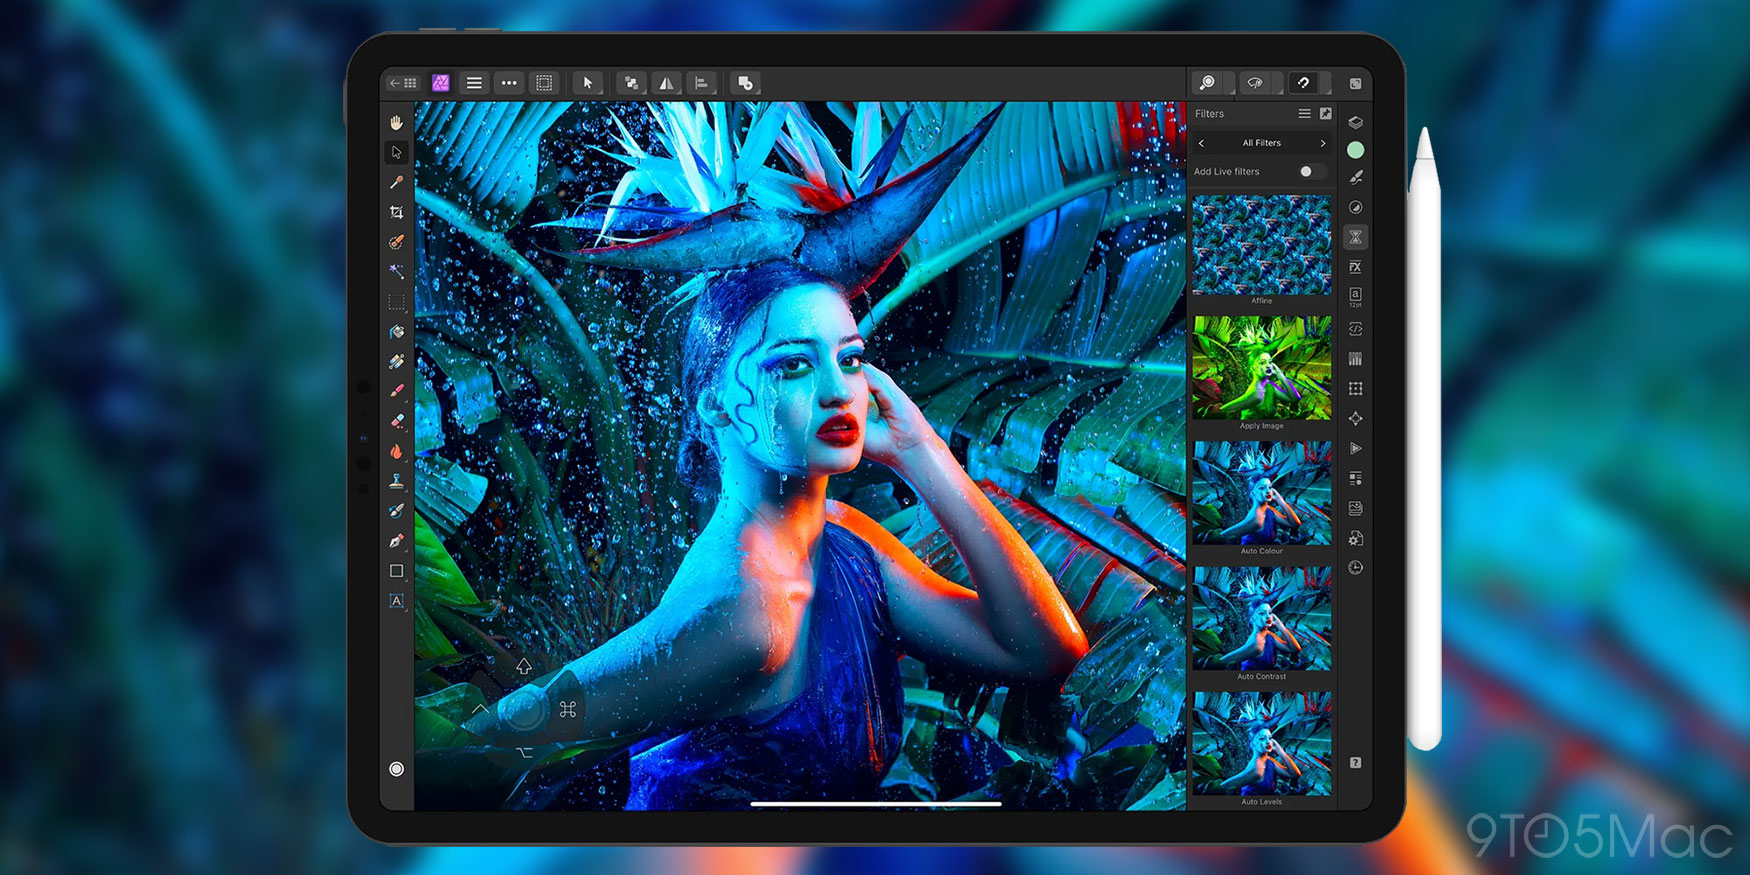The height and width of the screenshot is (875, 1750).
Task: Toggle the Command modifier key
Action: point(568,710)
